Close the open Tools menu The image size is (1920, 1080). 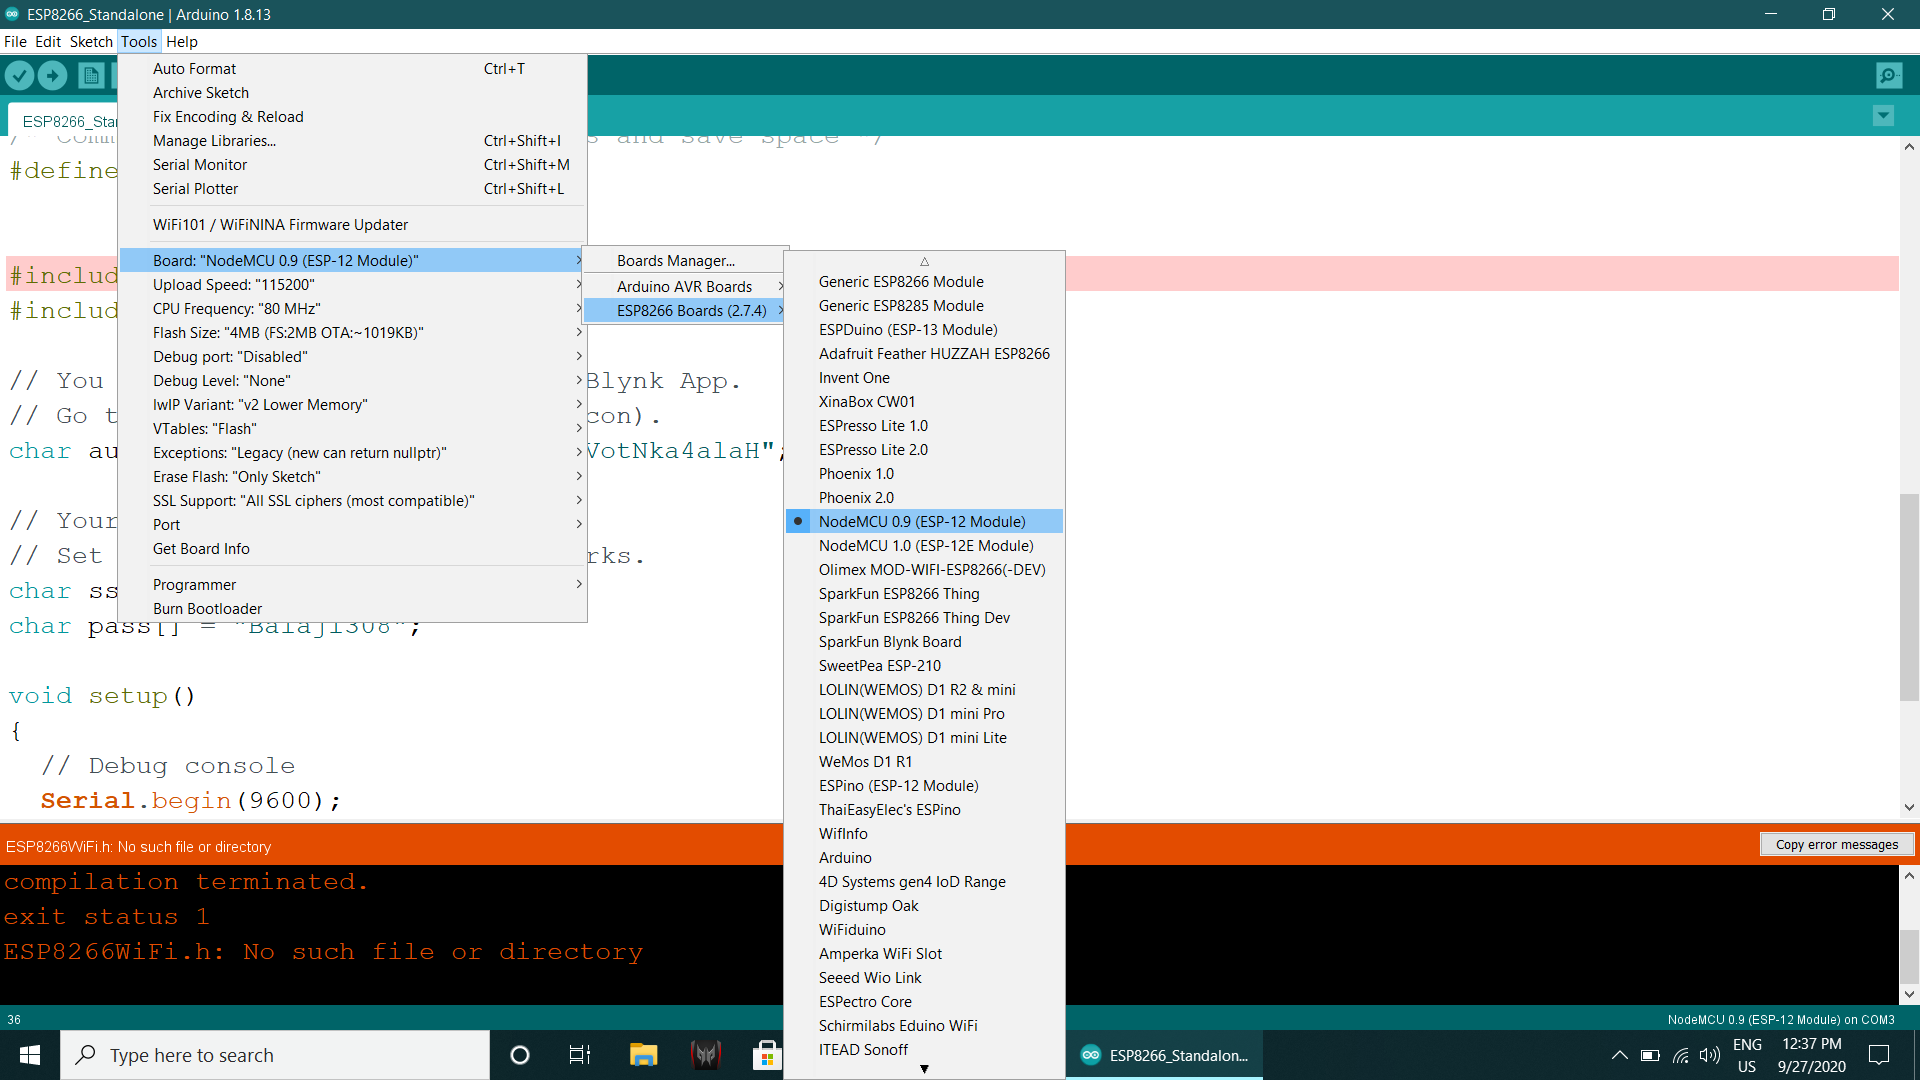[x=139, y=41]
